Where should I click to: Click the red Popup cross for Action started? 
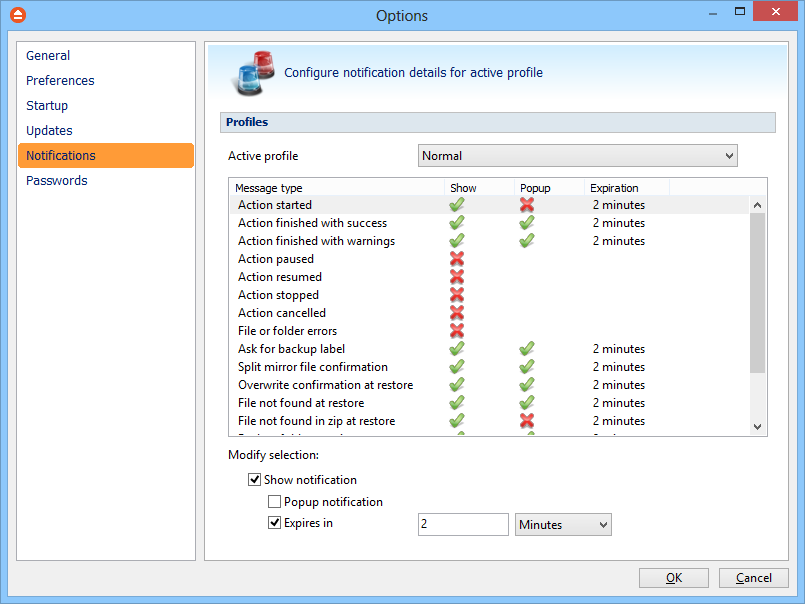click(x=527, y=205)
